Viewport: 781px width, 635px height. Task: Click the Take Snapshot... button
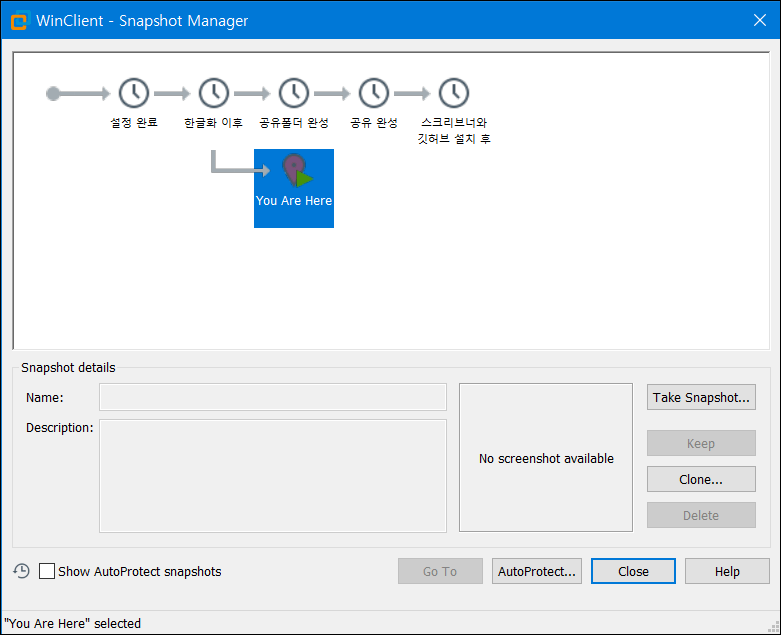pos(701,397)
